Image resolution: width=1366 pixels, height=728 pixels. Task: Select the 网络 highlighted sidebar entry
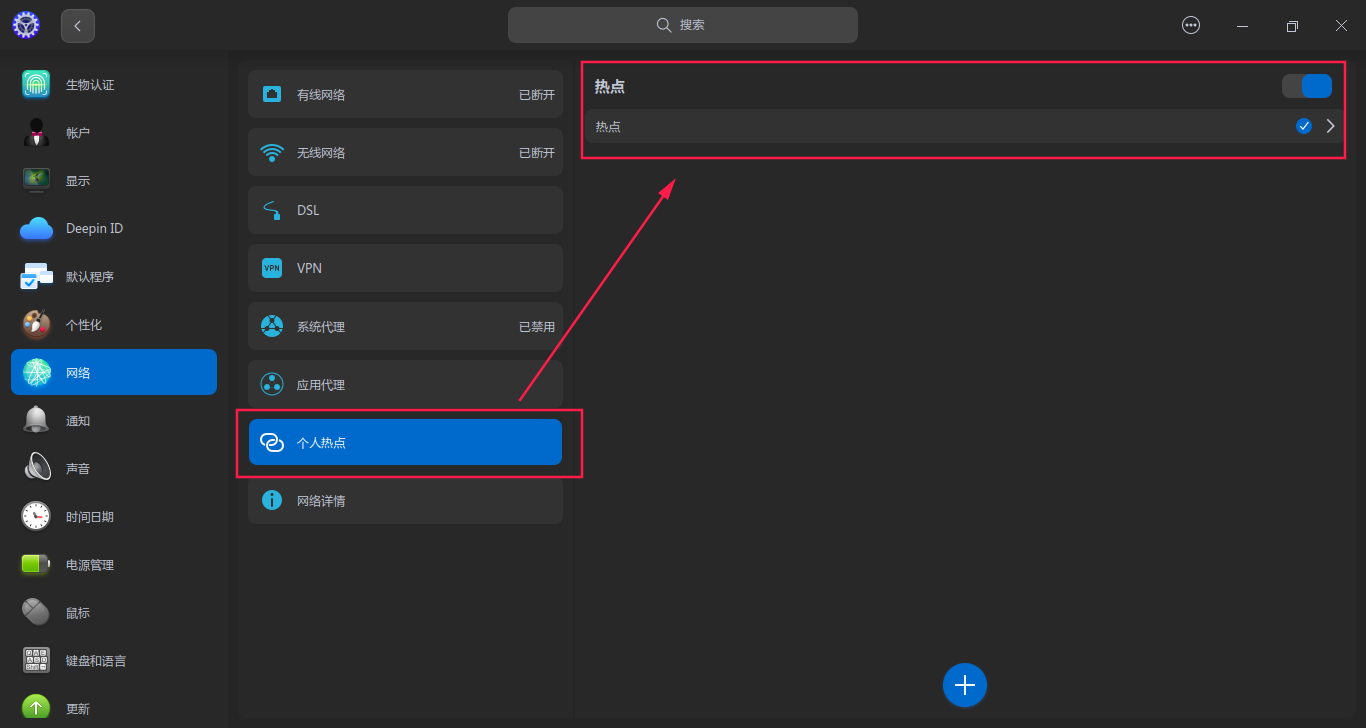(x=113, y=371)
